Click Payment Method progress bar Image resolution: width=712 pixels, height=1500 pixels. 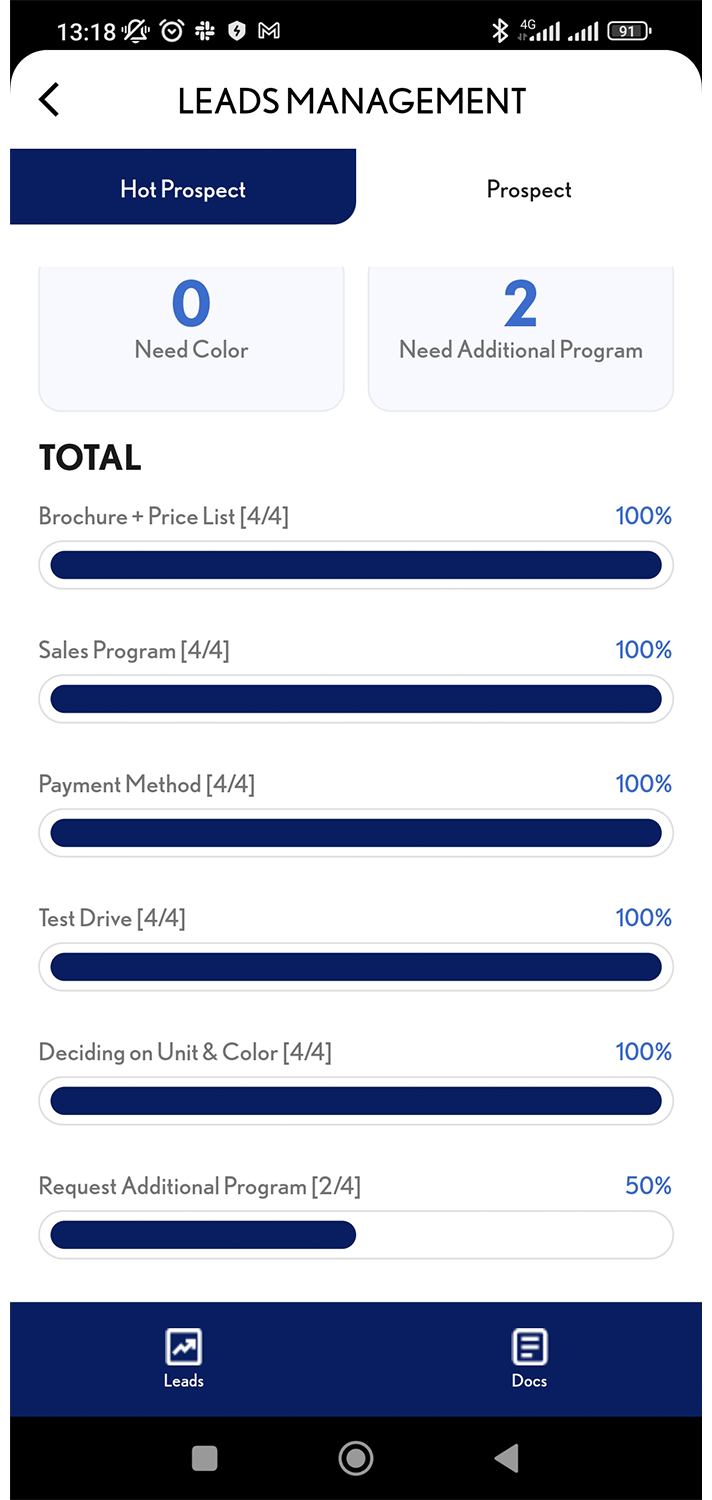click(x=356, y=833)
